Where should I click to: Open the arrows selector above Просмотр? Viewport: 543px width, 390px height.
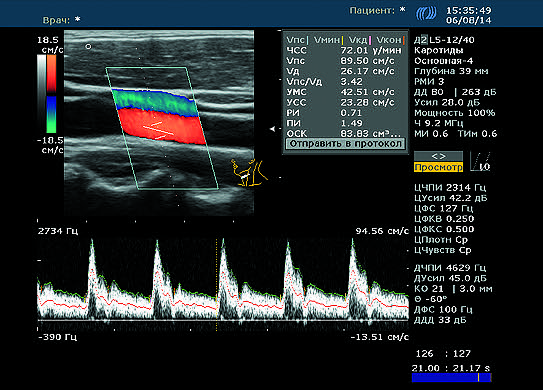coord(438,156)
